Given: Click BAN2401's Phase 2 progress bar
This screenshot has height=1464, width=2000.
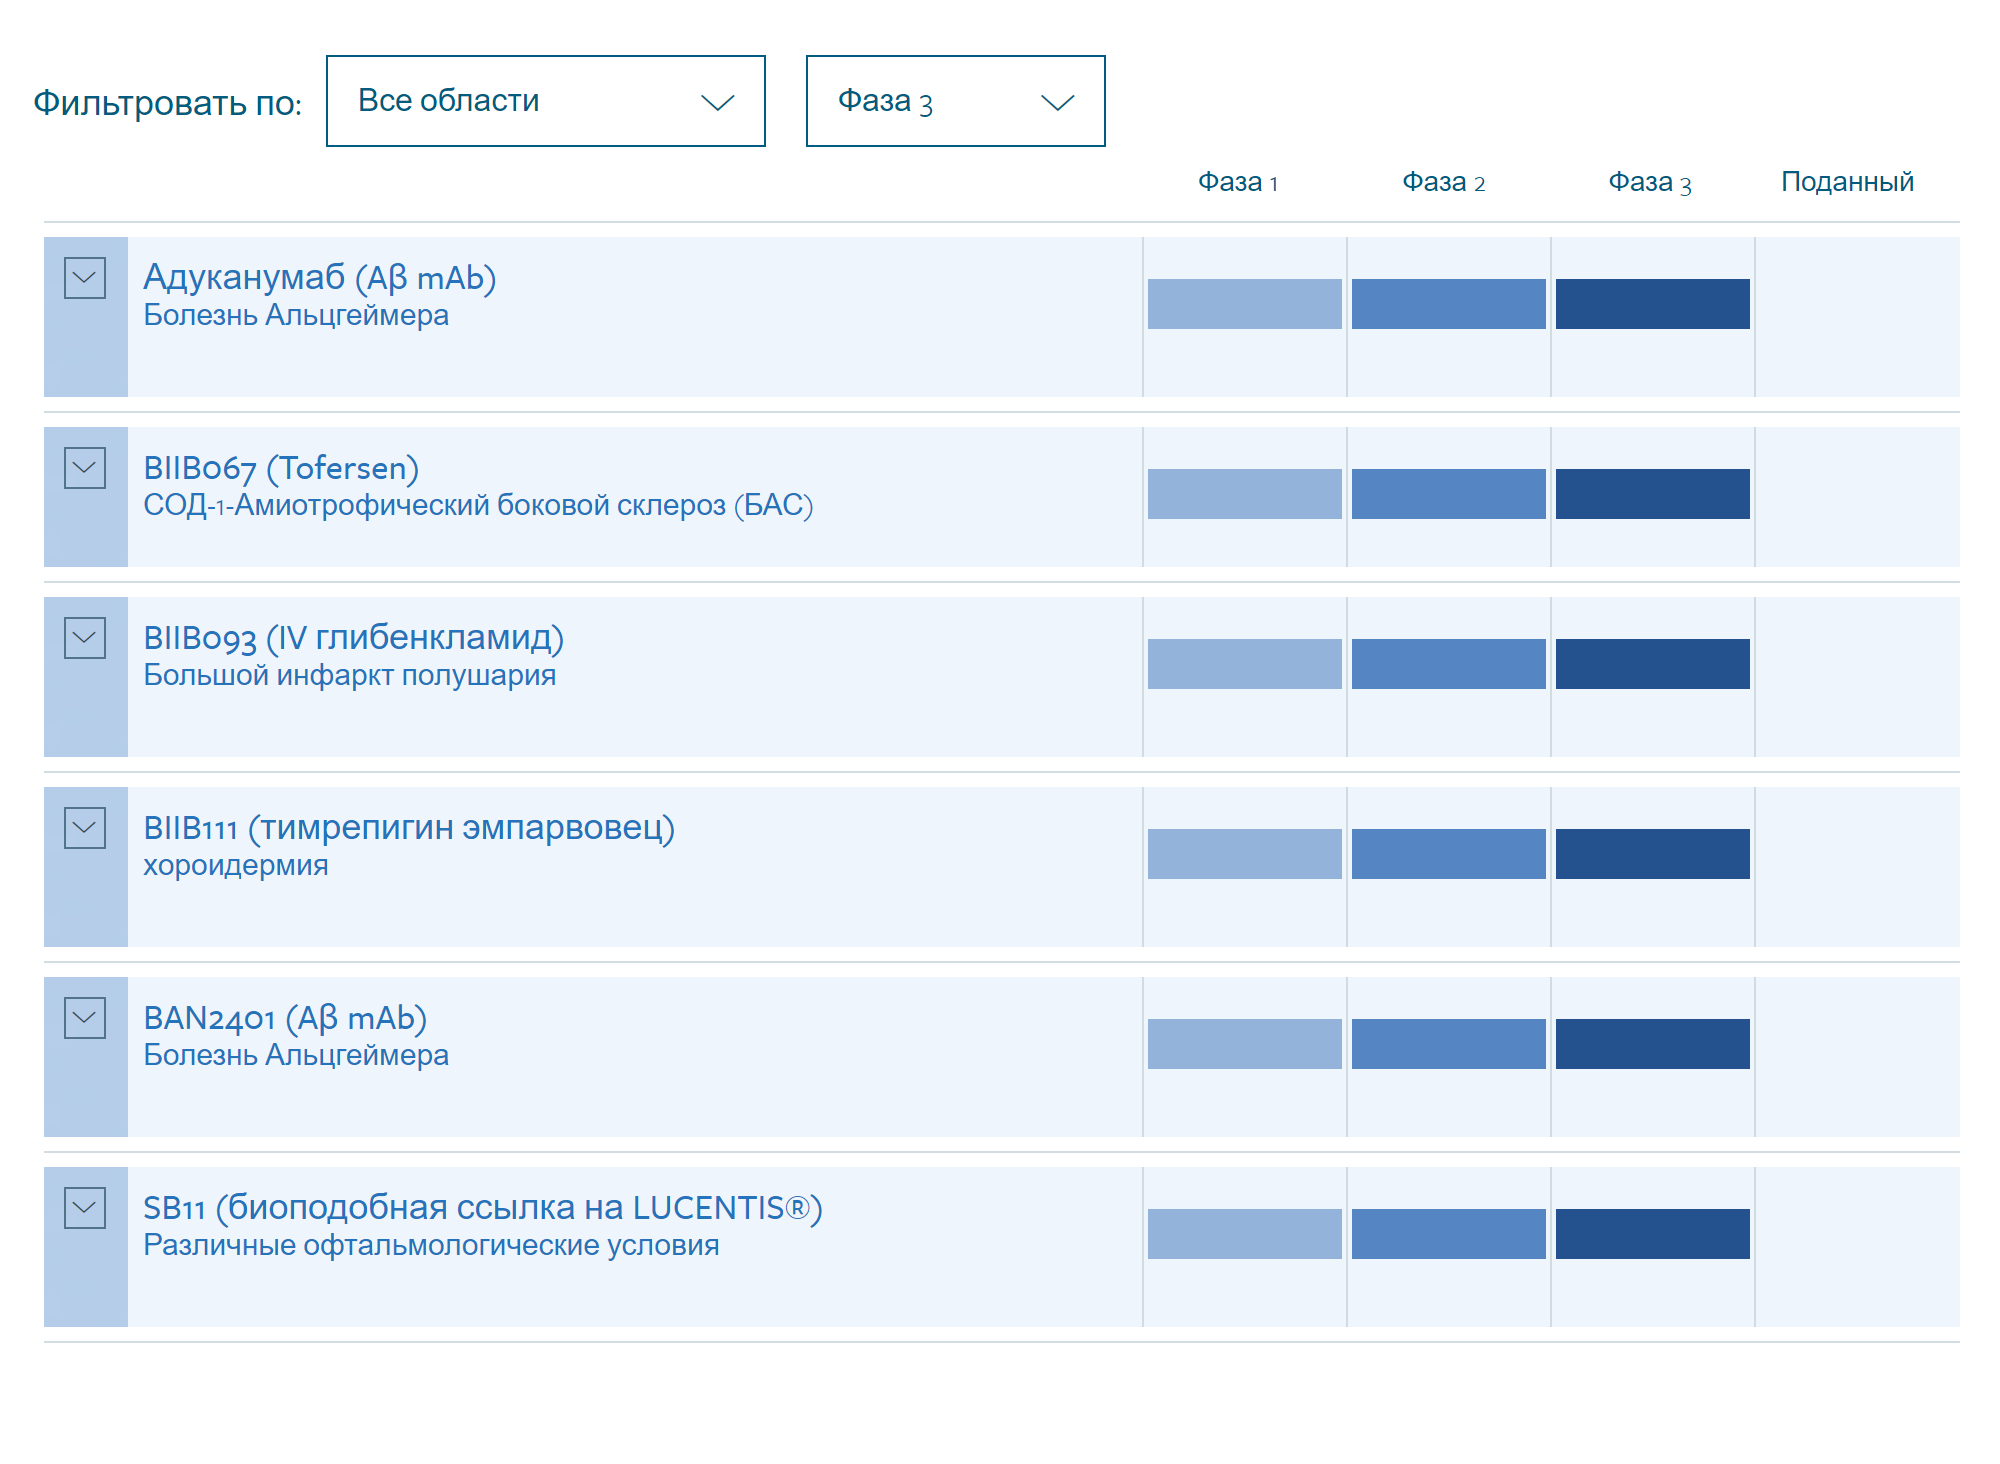Looking at the screenshot, I should pos(1449,1044).
